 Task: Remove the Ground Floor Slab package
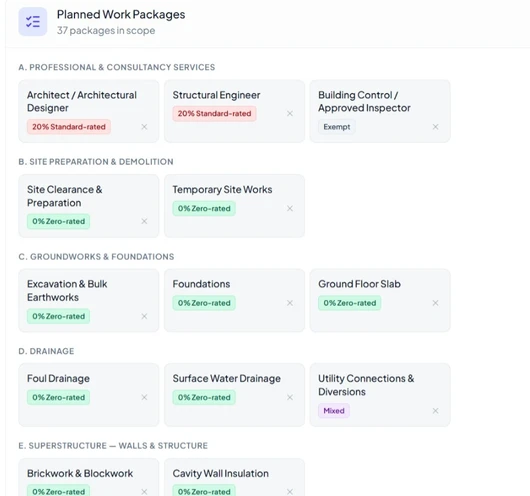point(435,303)
